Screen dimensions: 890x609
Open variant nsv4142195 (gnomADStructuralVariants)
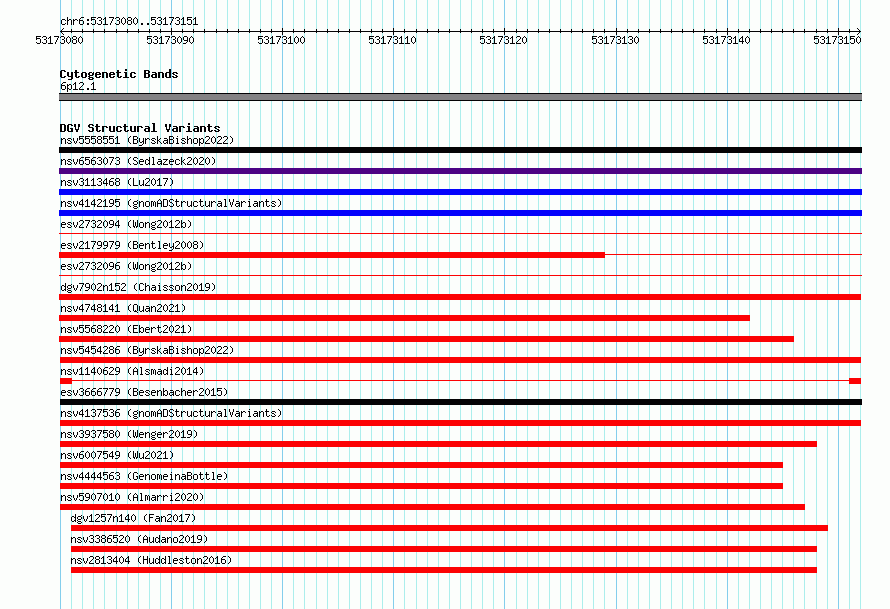click(x=171, y=203)
